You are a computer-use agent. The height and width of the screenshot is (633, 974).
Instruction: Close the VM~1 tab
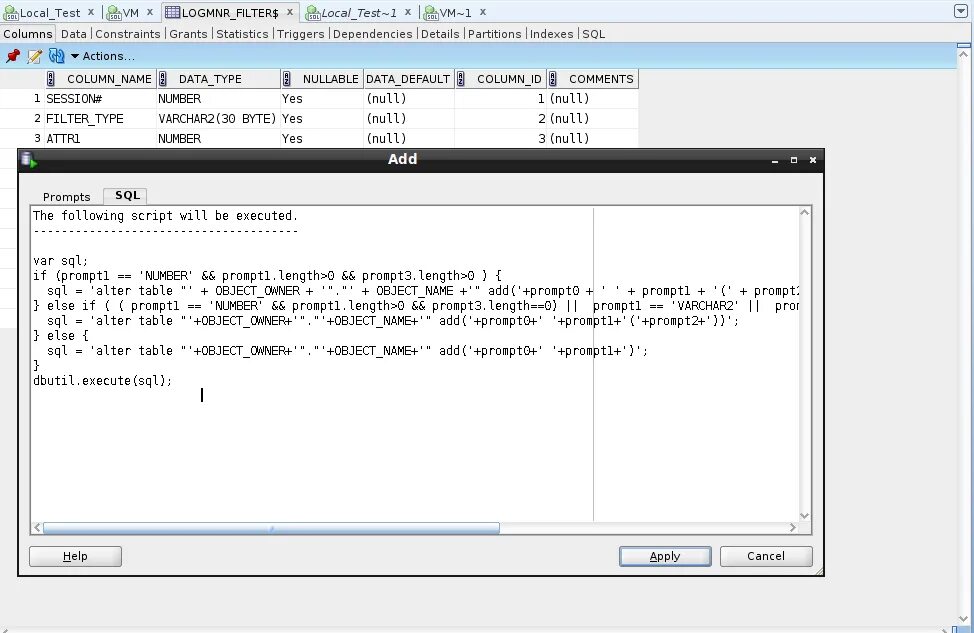483,12
